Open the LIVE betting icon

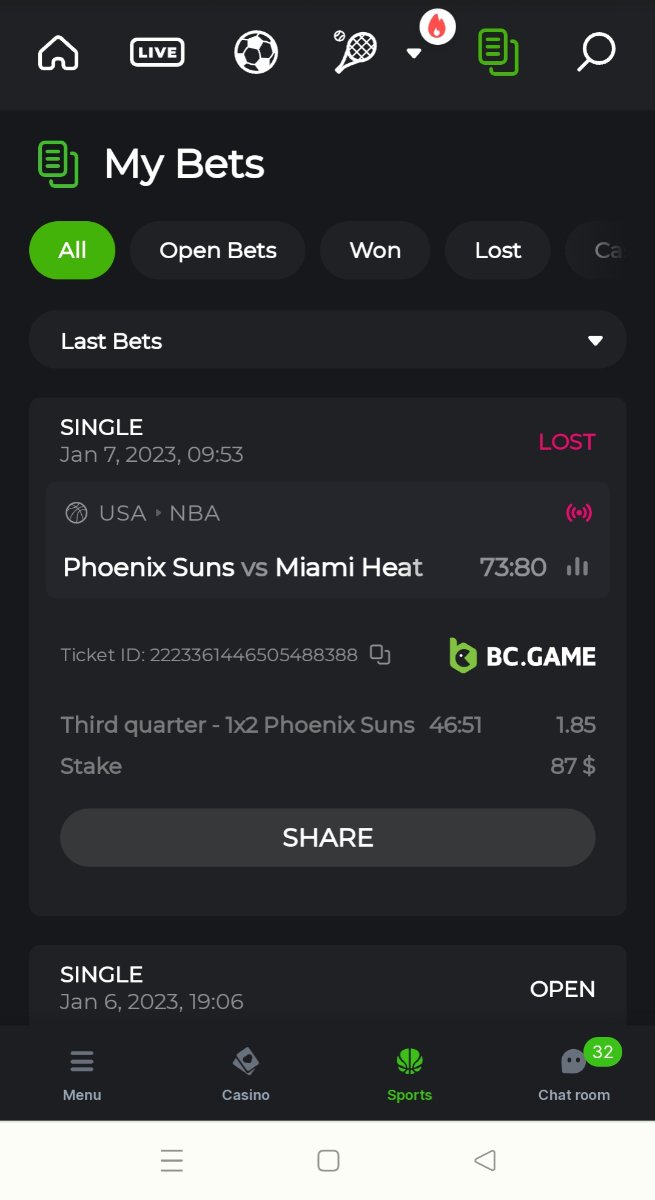pos(157,53)
